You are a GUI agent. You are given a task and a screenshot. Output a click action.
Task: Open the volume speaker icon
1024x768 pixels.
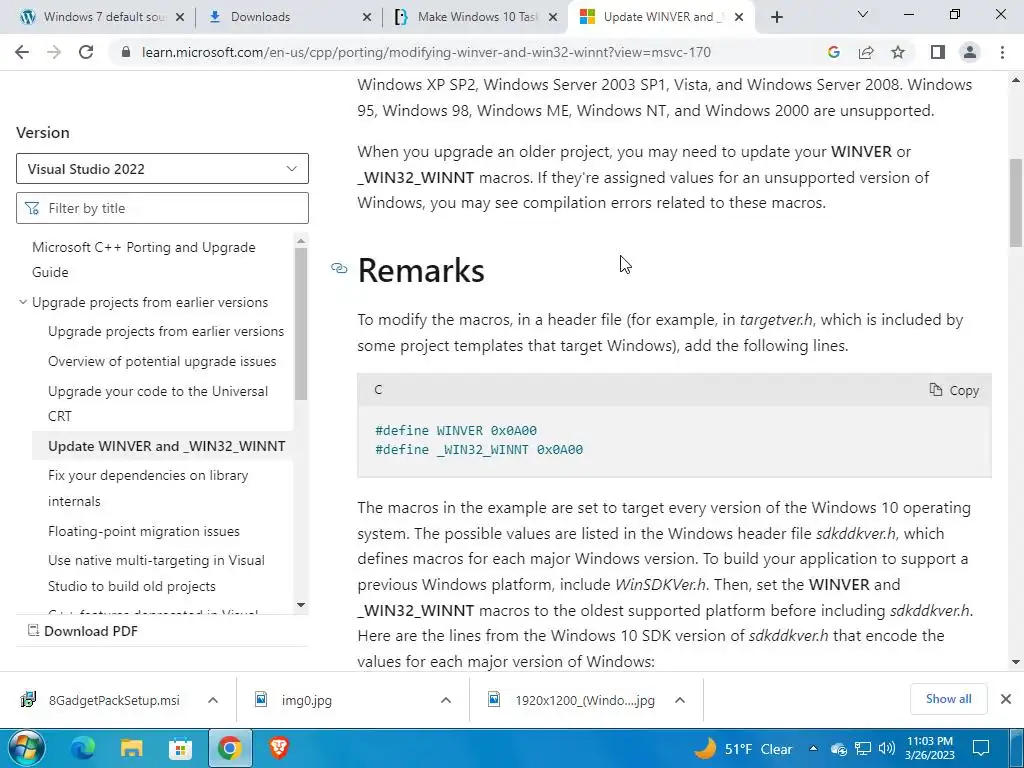pyautogui.click(x=886, y=749)
